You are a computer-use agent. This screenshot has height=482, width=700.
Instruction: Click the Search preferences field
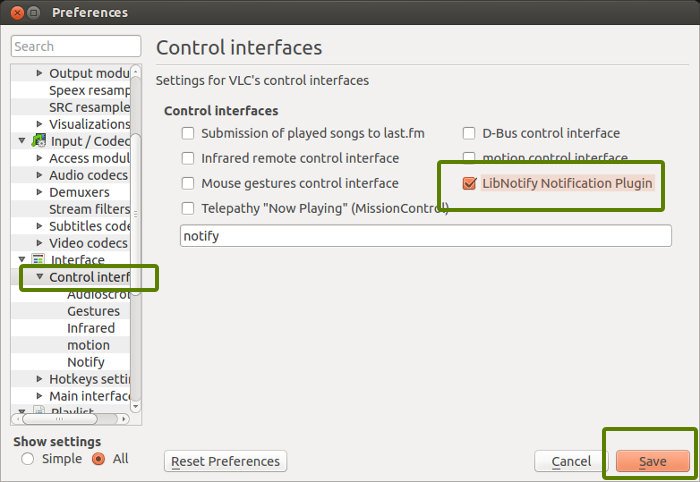[76, 46]
